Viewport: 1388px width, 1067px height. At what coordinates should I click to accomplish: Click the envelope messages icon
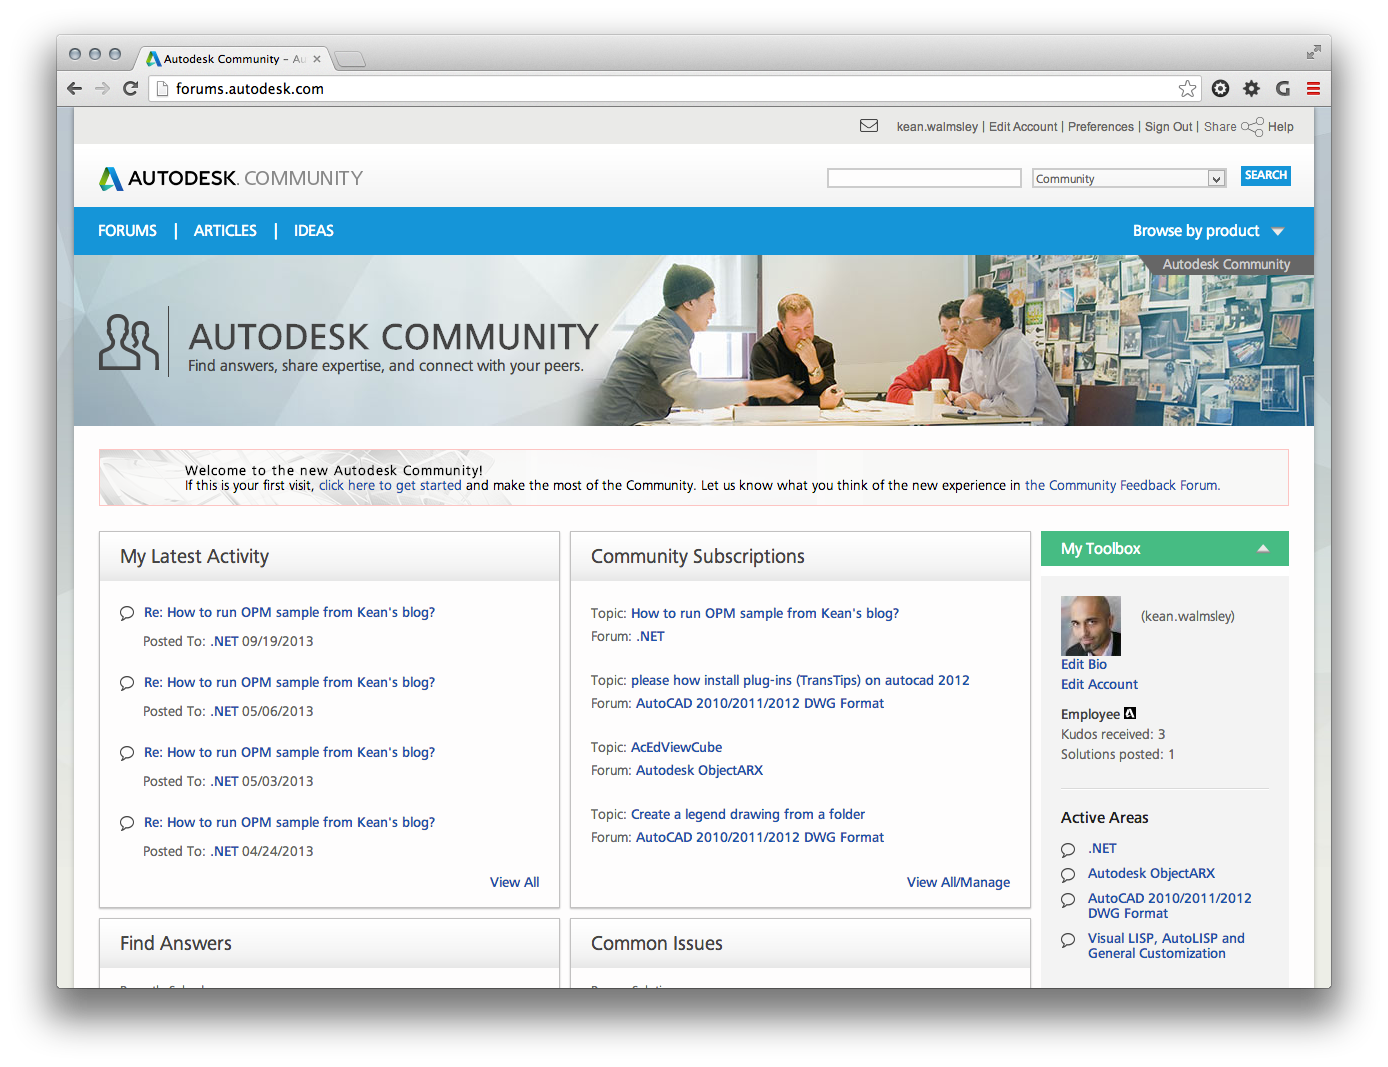pos(869,126)
